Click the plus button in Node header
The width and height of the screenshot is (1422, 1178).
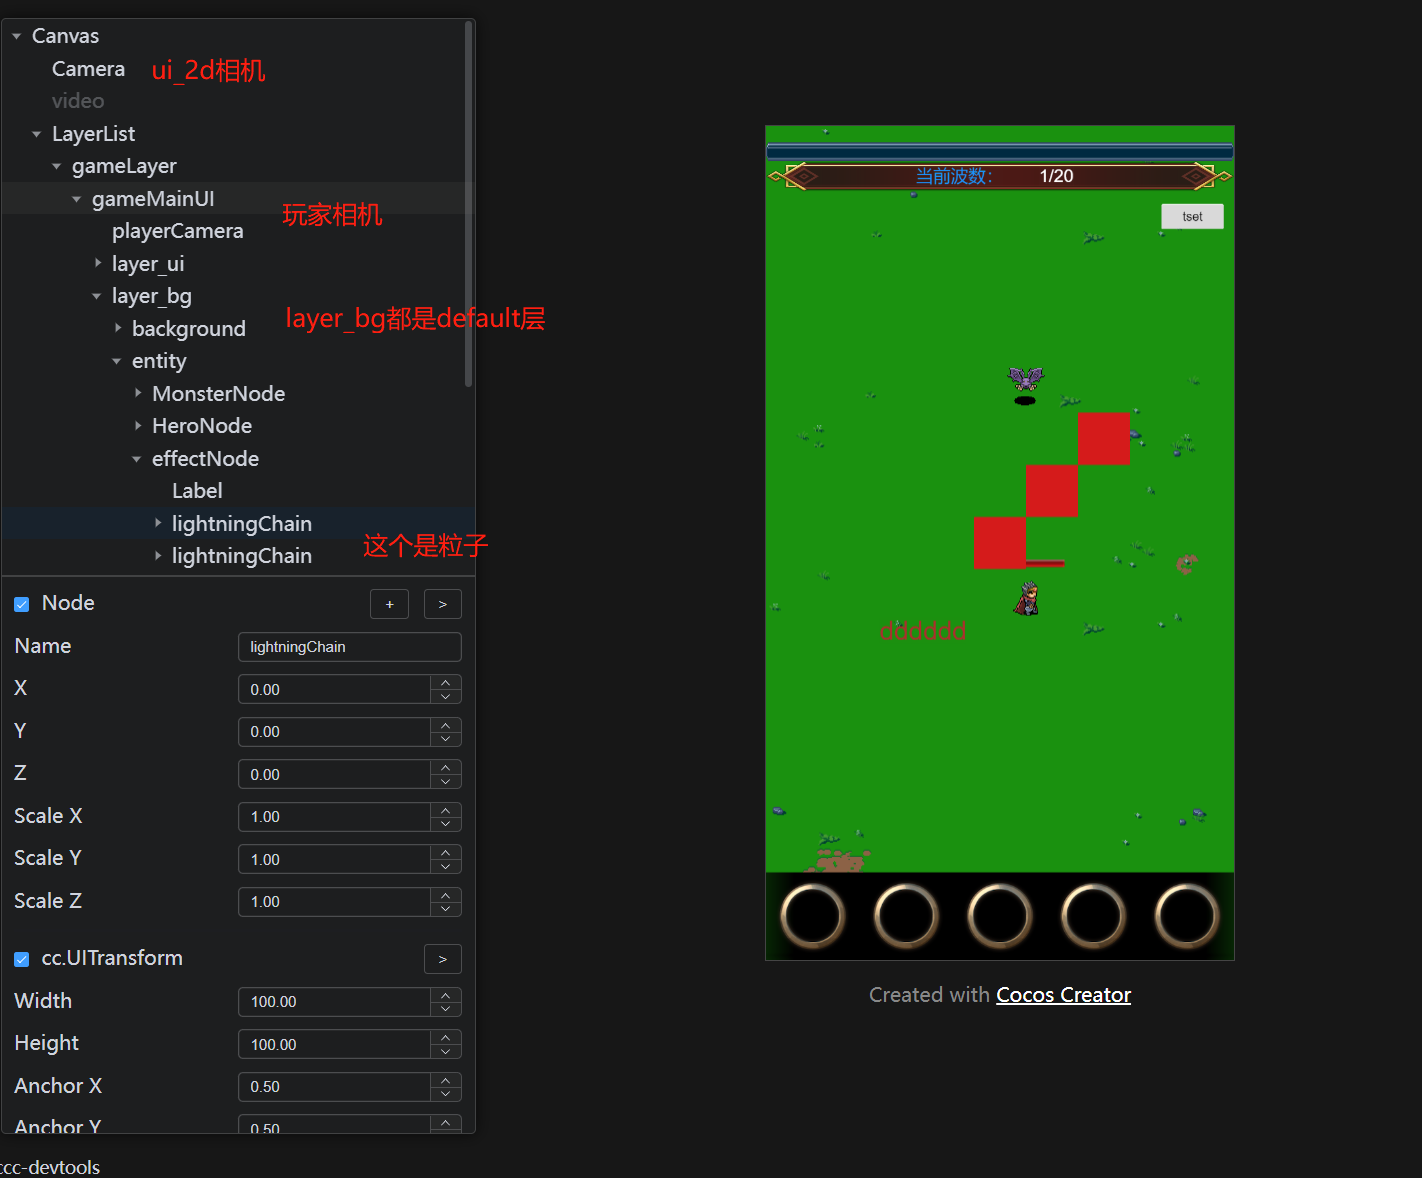(390, 604)
